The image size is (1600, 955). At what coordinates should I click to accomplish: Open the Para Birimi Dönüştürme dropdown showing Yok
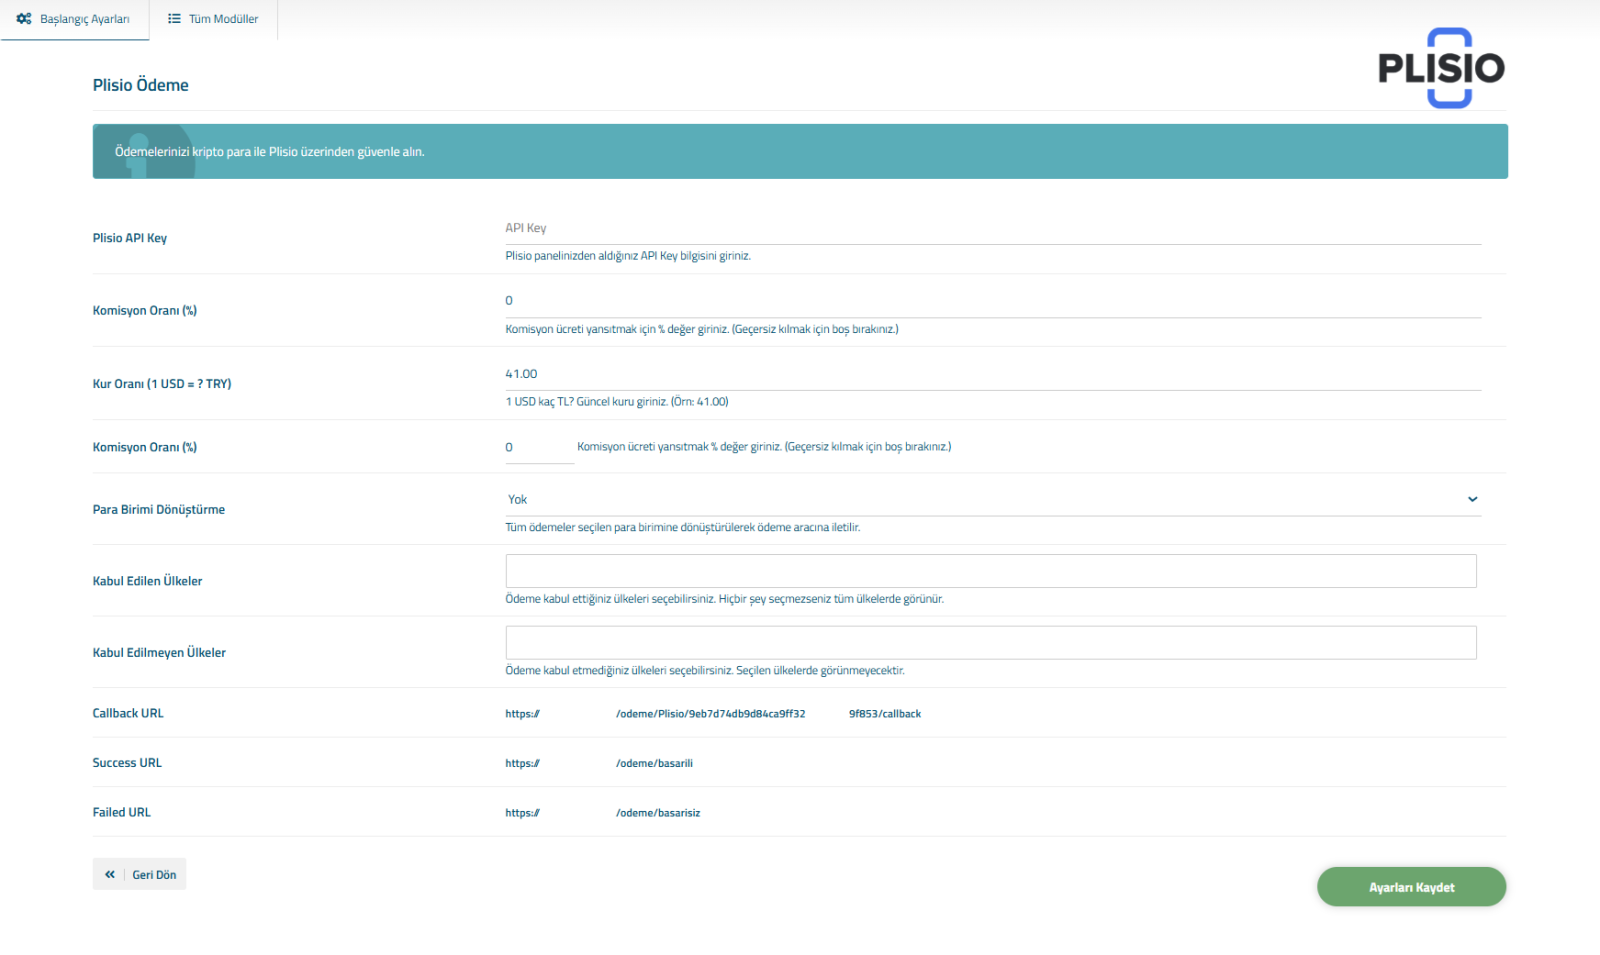[x=985, y=499]
